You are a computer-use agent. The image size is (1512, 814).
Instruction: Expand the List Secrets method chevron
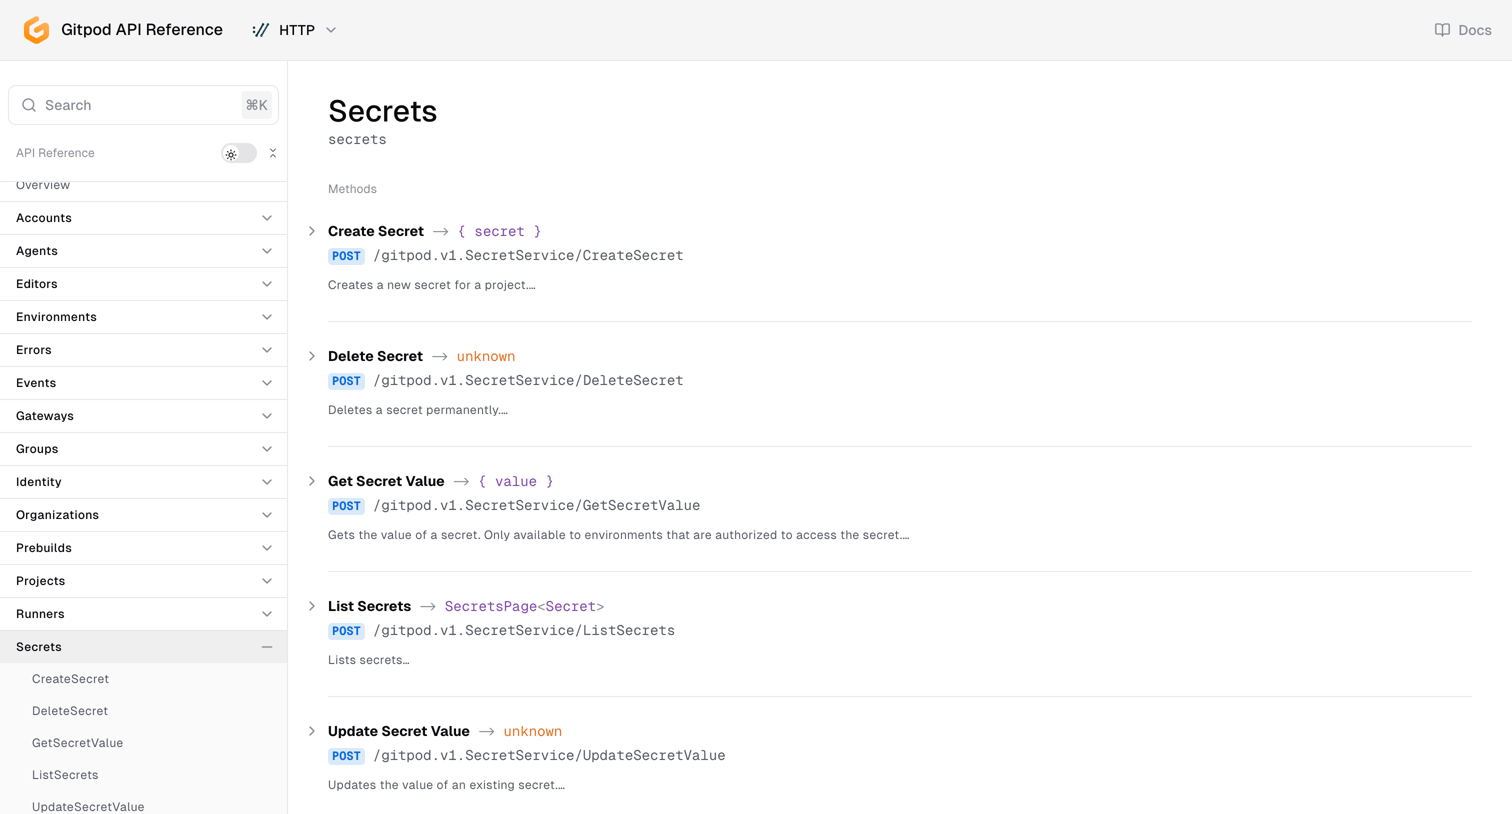pos(312,606)
